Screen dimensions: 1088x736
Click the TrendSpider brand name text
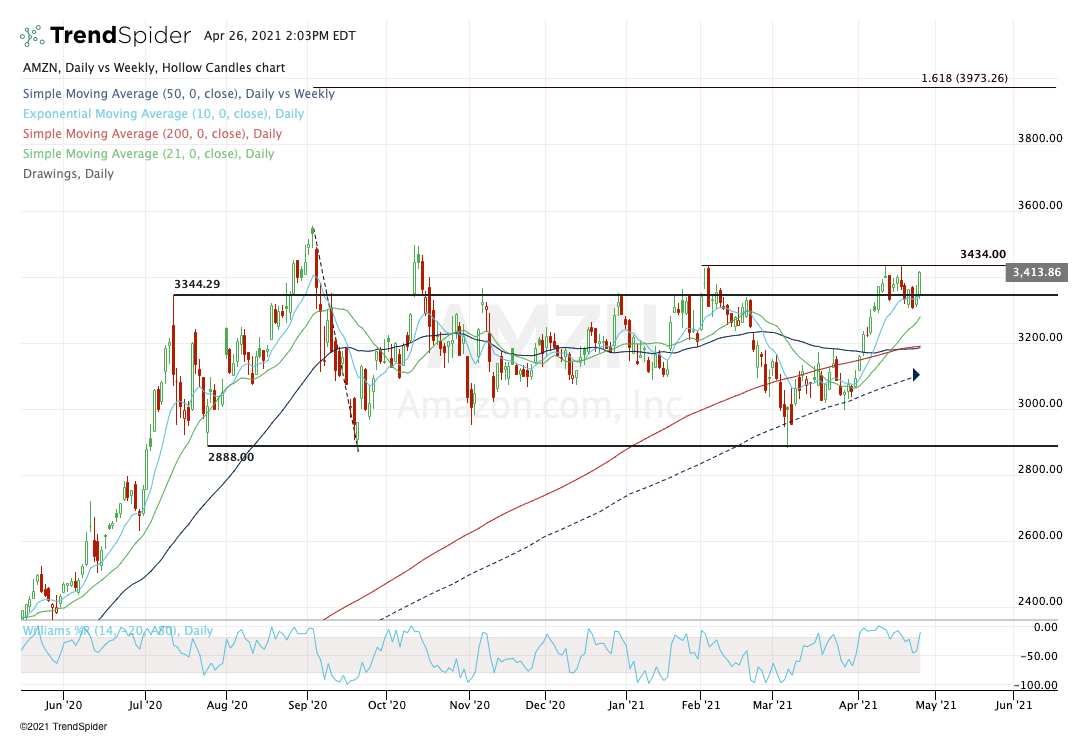[x=120, y=35]
